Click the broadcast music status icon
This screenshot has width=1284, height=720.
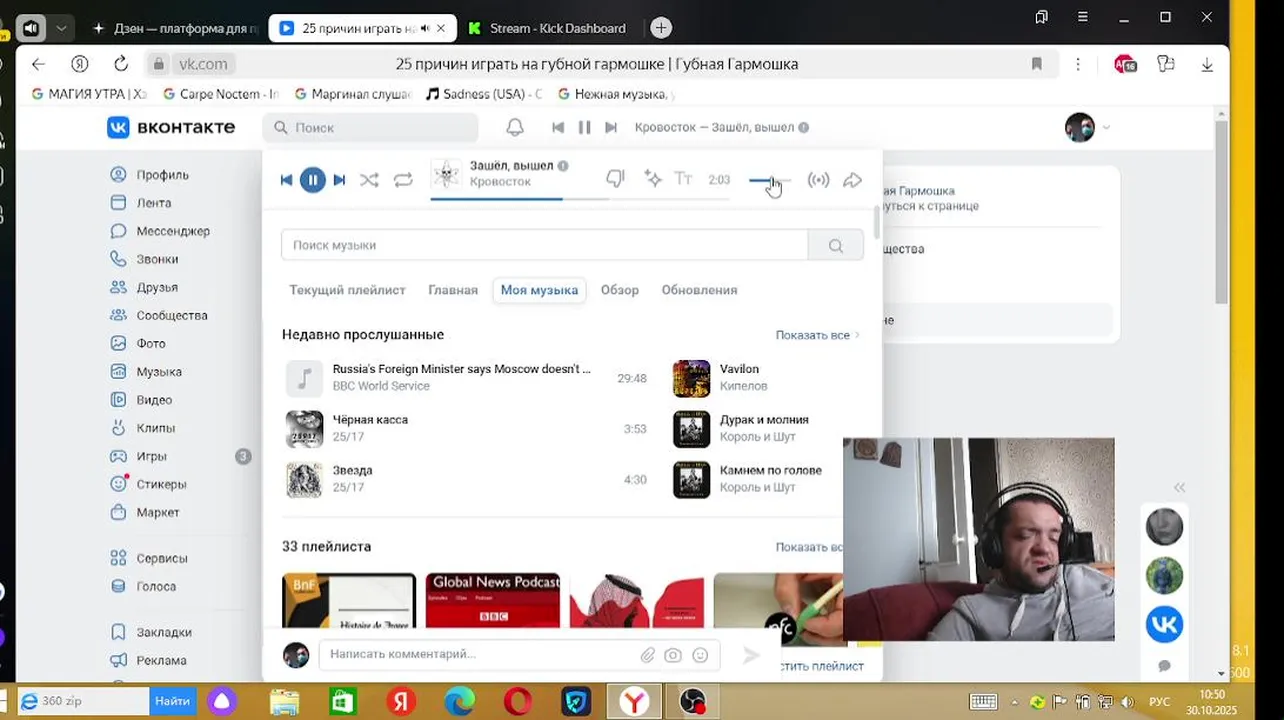click(818, 180)
